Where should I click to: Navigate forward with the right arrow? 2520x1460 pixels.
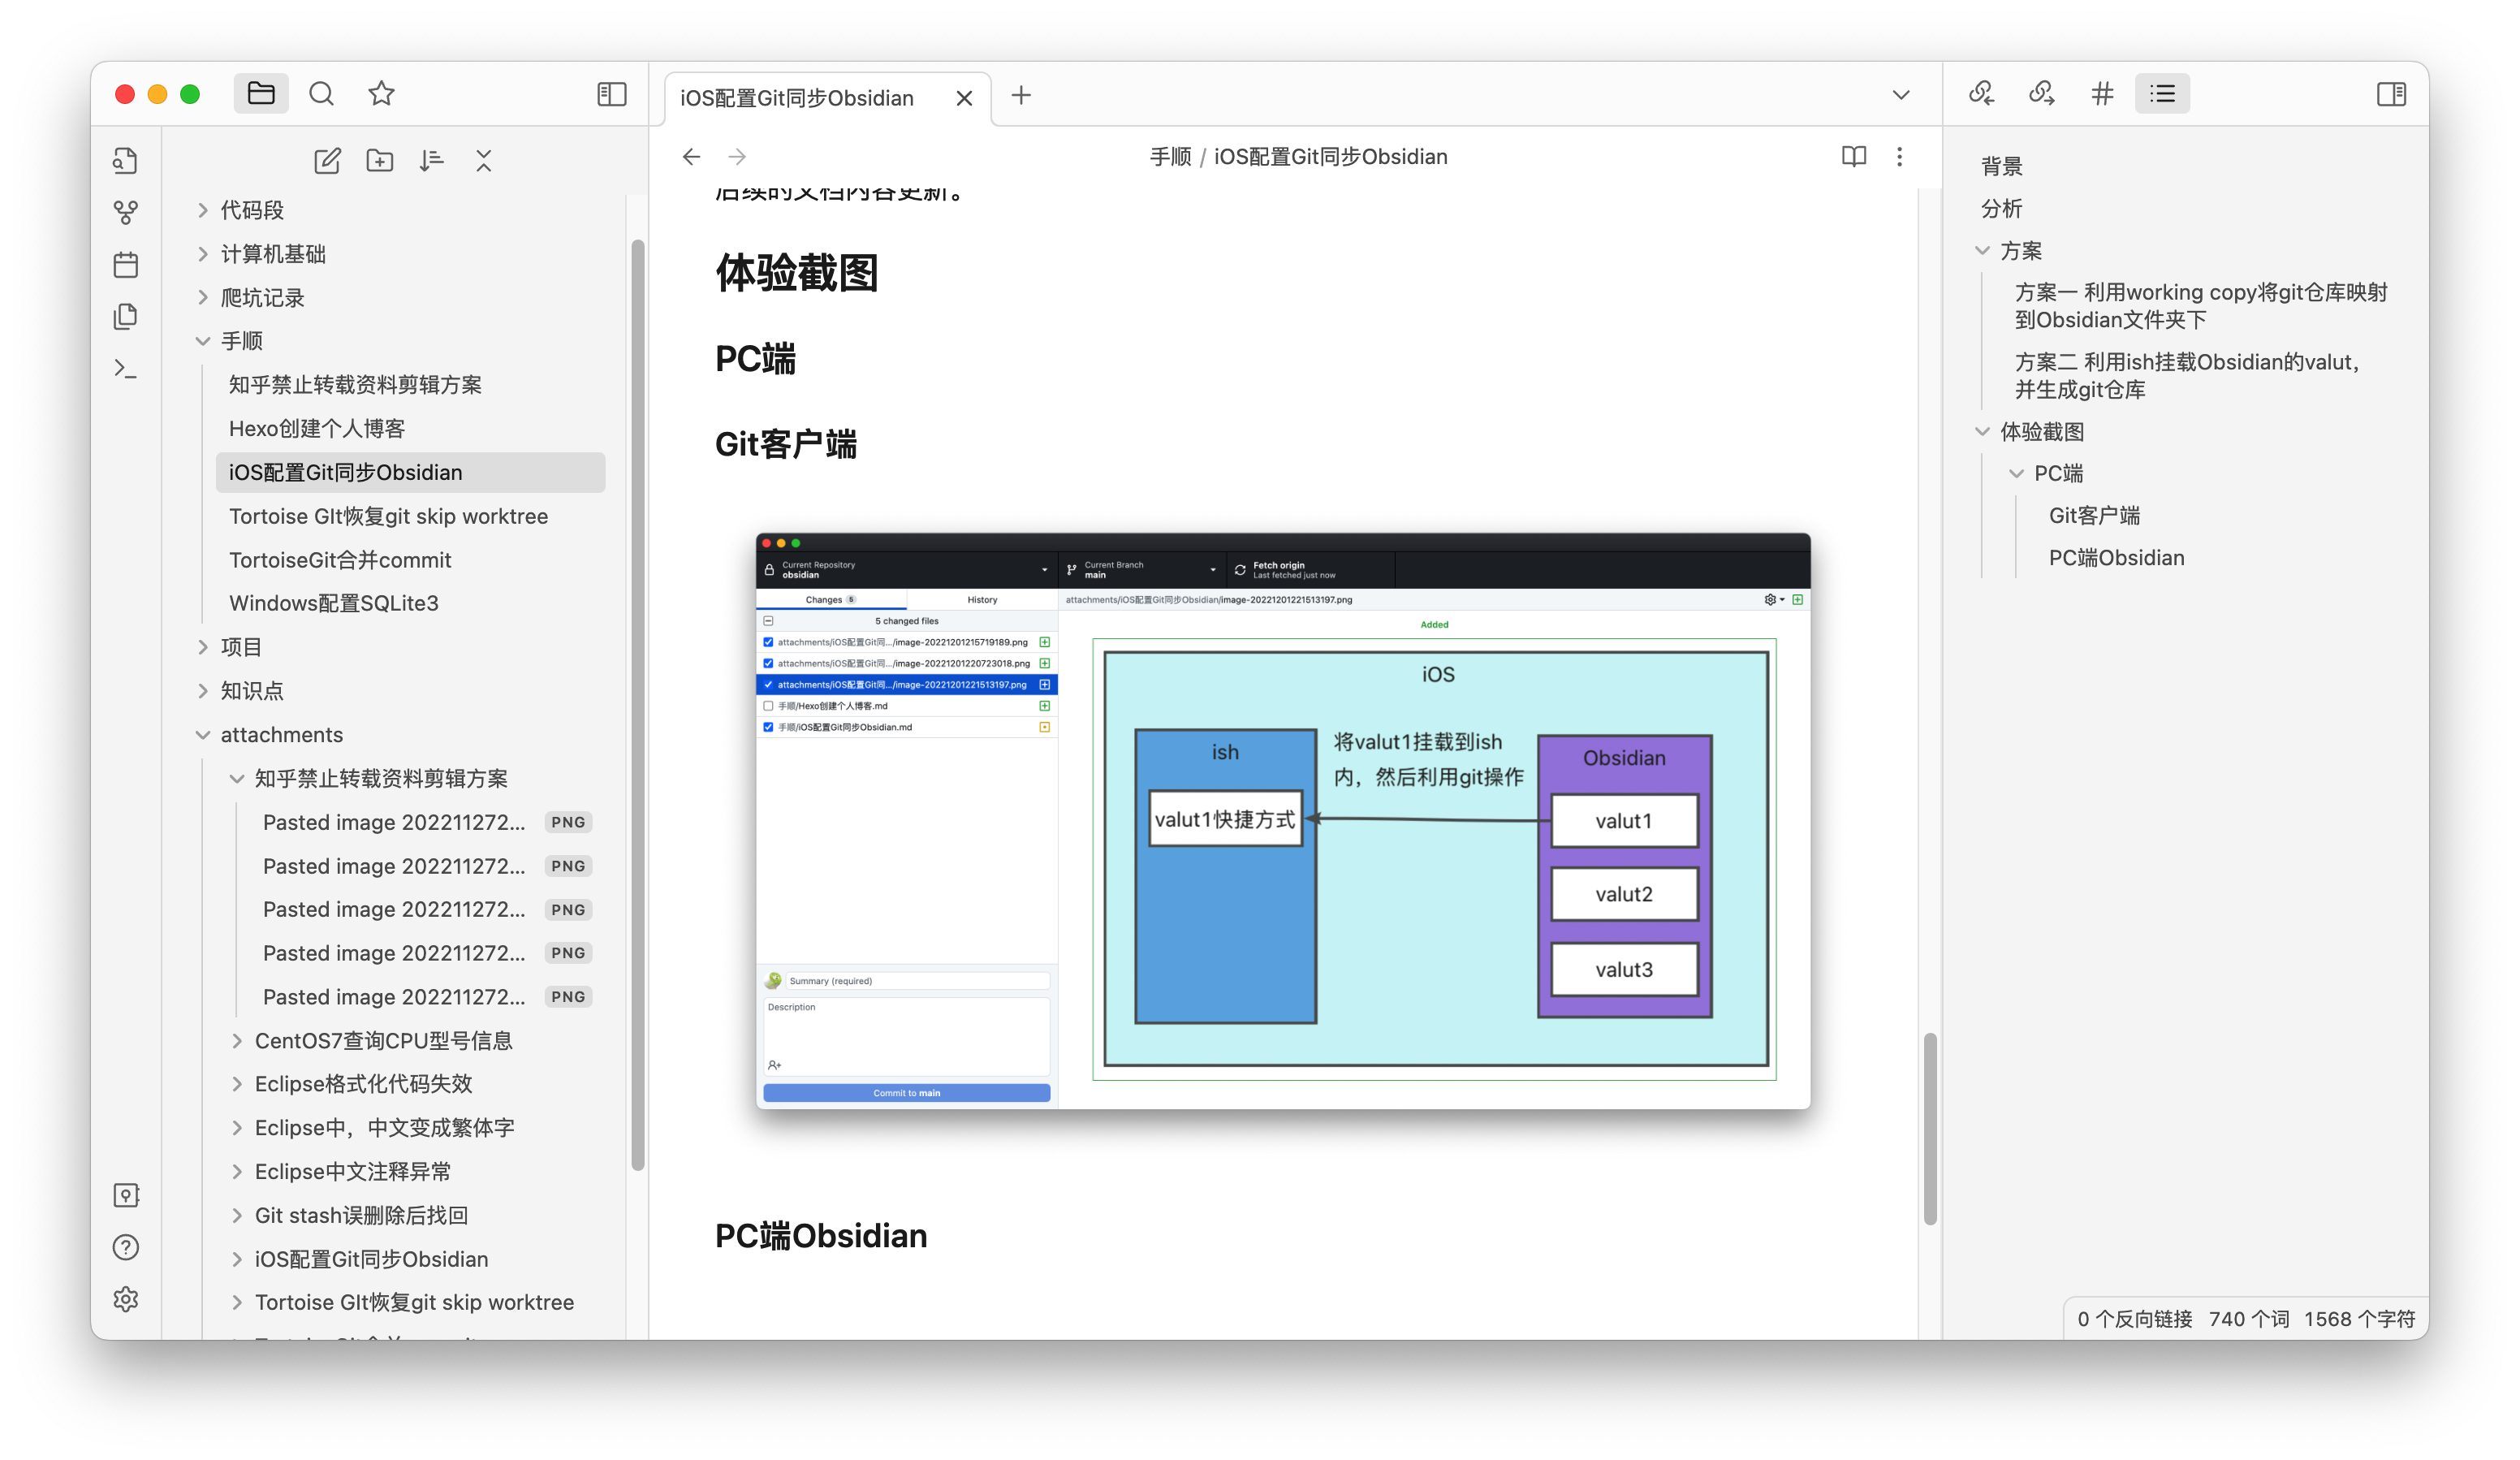click(737, 157)
